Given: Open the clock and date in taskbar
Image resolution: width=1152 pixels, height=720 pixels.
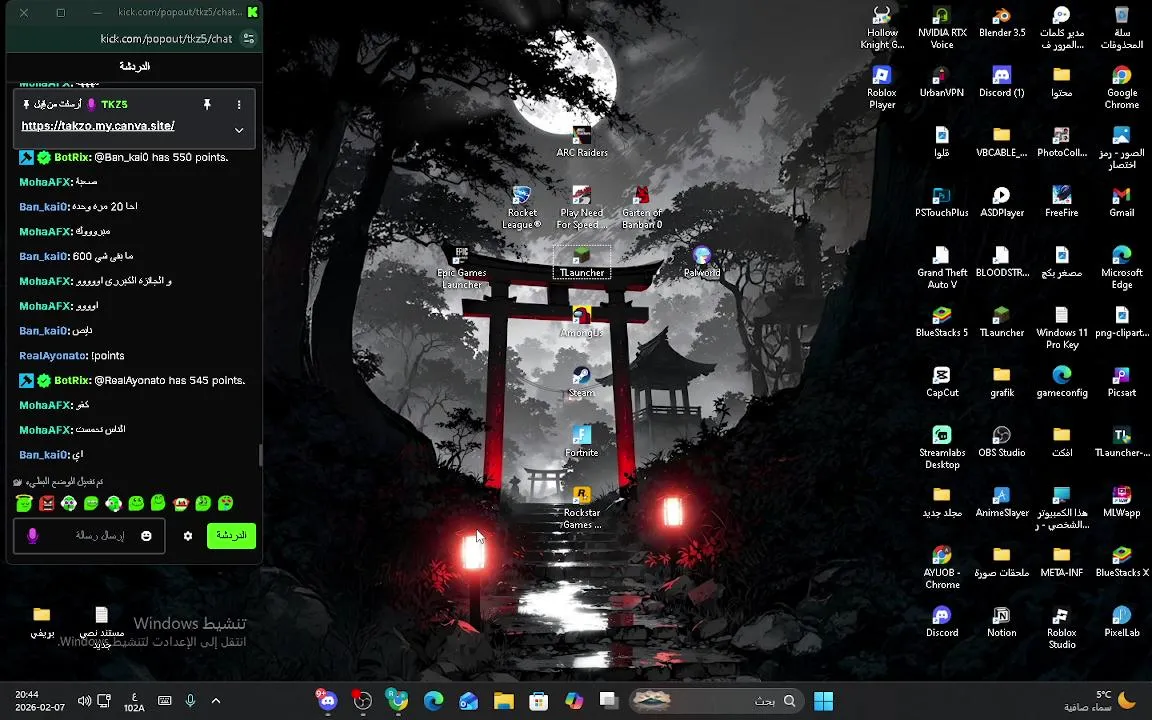Looking at the screenshot, I should tap(40, 701).
